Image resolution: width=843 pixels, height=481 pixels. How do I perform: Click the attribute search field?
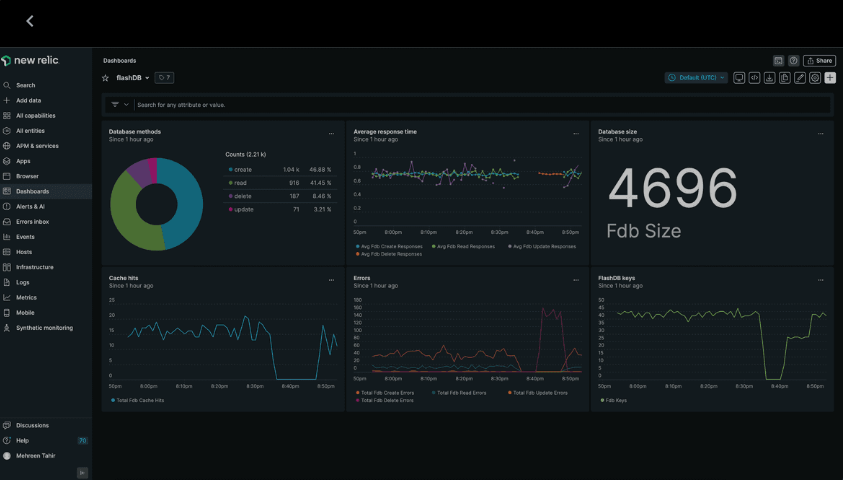[x=482, y=105]
